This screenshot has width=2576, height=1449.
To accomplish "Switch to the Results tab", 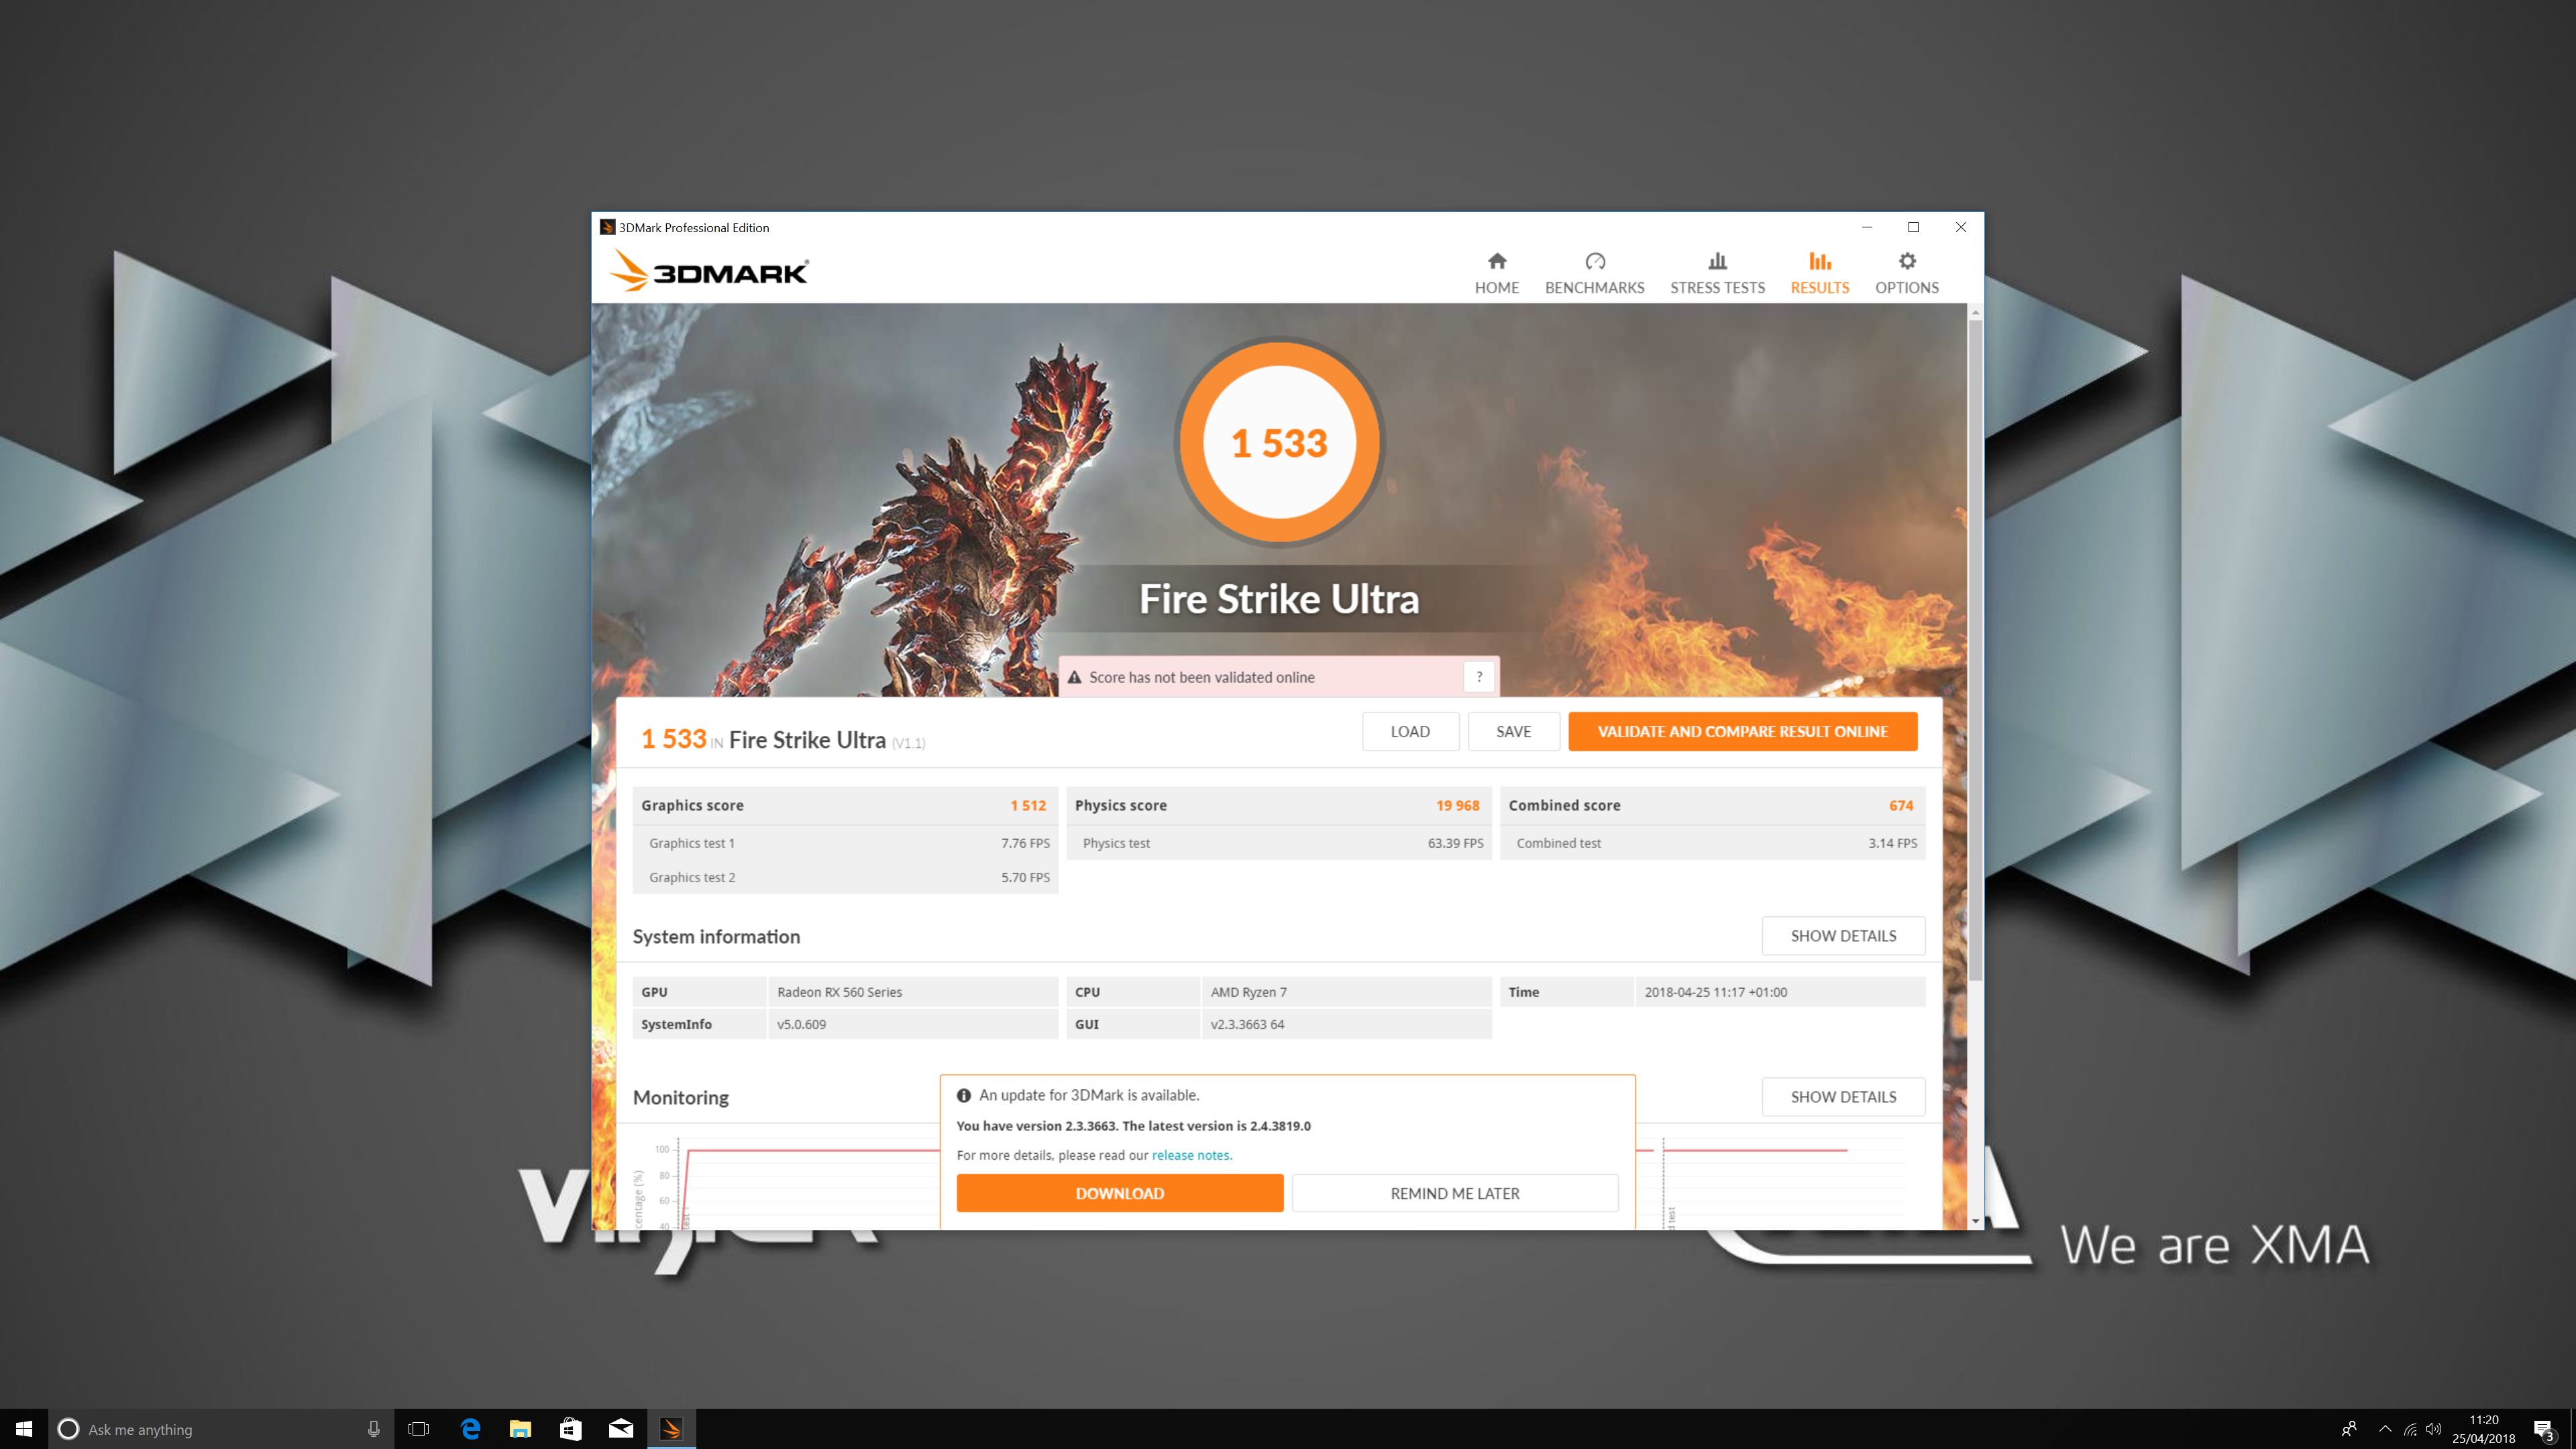I will [1819, 273].
